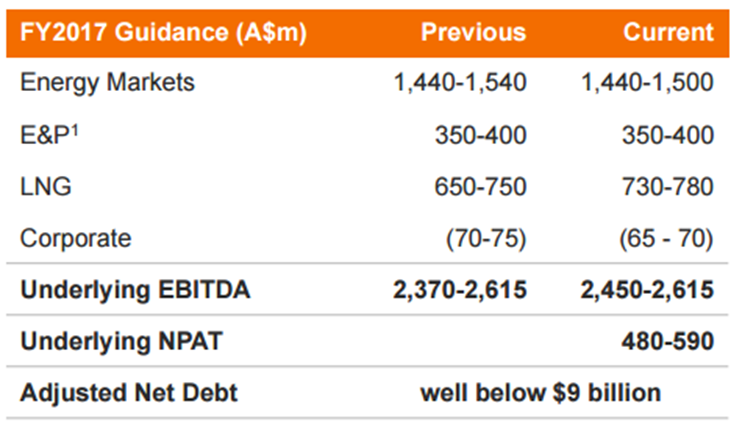Click E&P previous value 350-400
The image size is (731, 423).
click(x=481, y=135)
